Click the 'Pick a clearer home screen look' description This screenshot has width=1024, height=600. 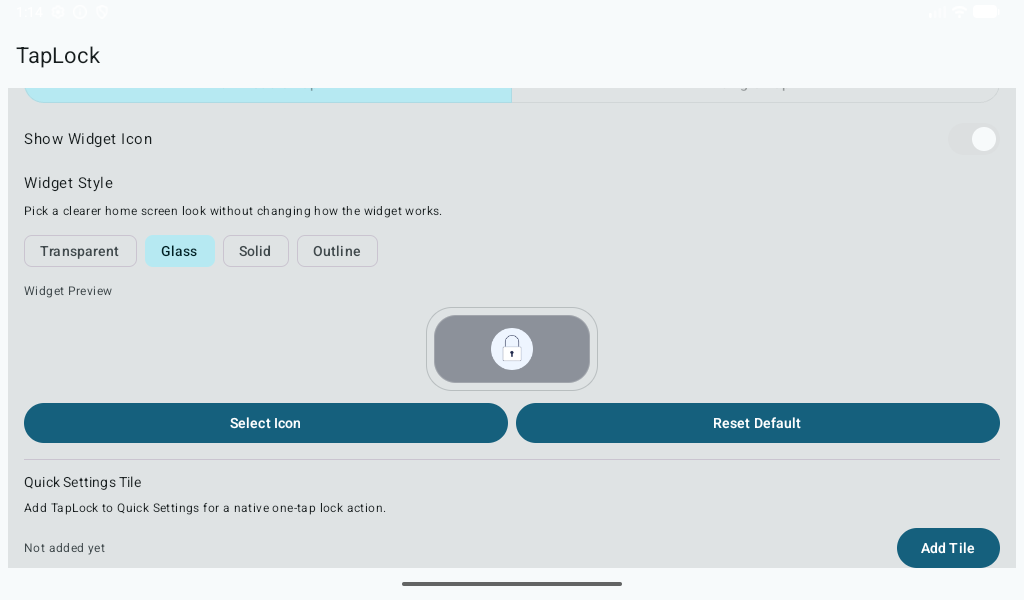tap(233, 211)
